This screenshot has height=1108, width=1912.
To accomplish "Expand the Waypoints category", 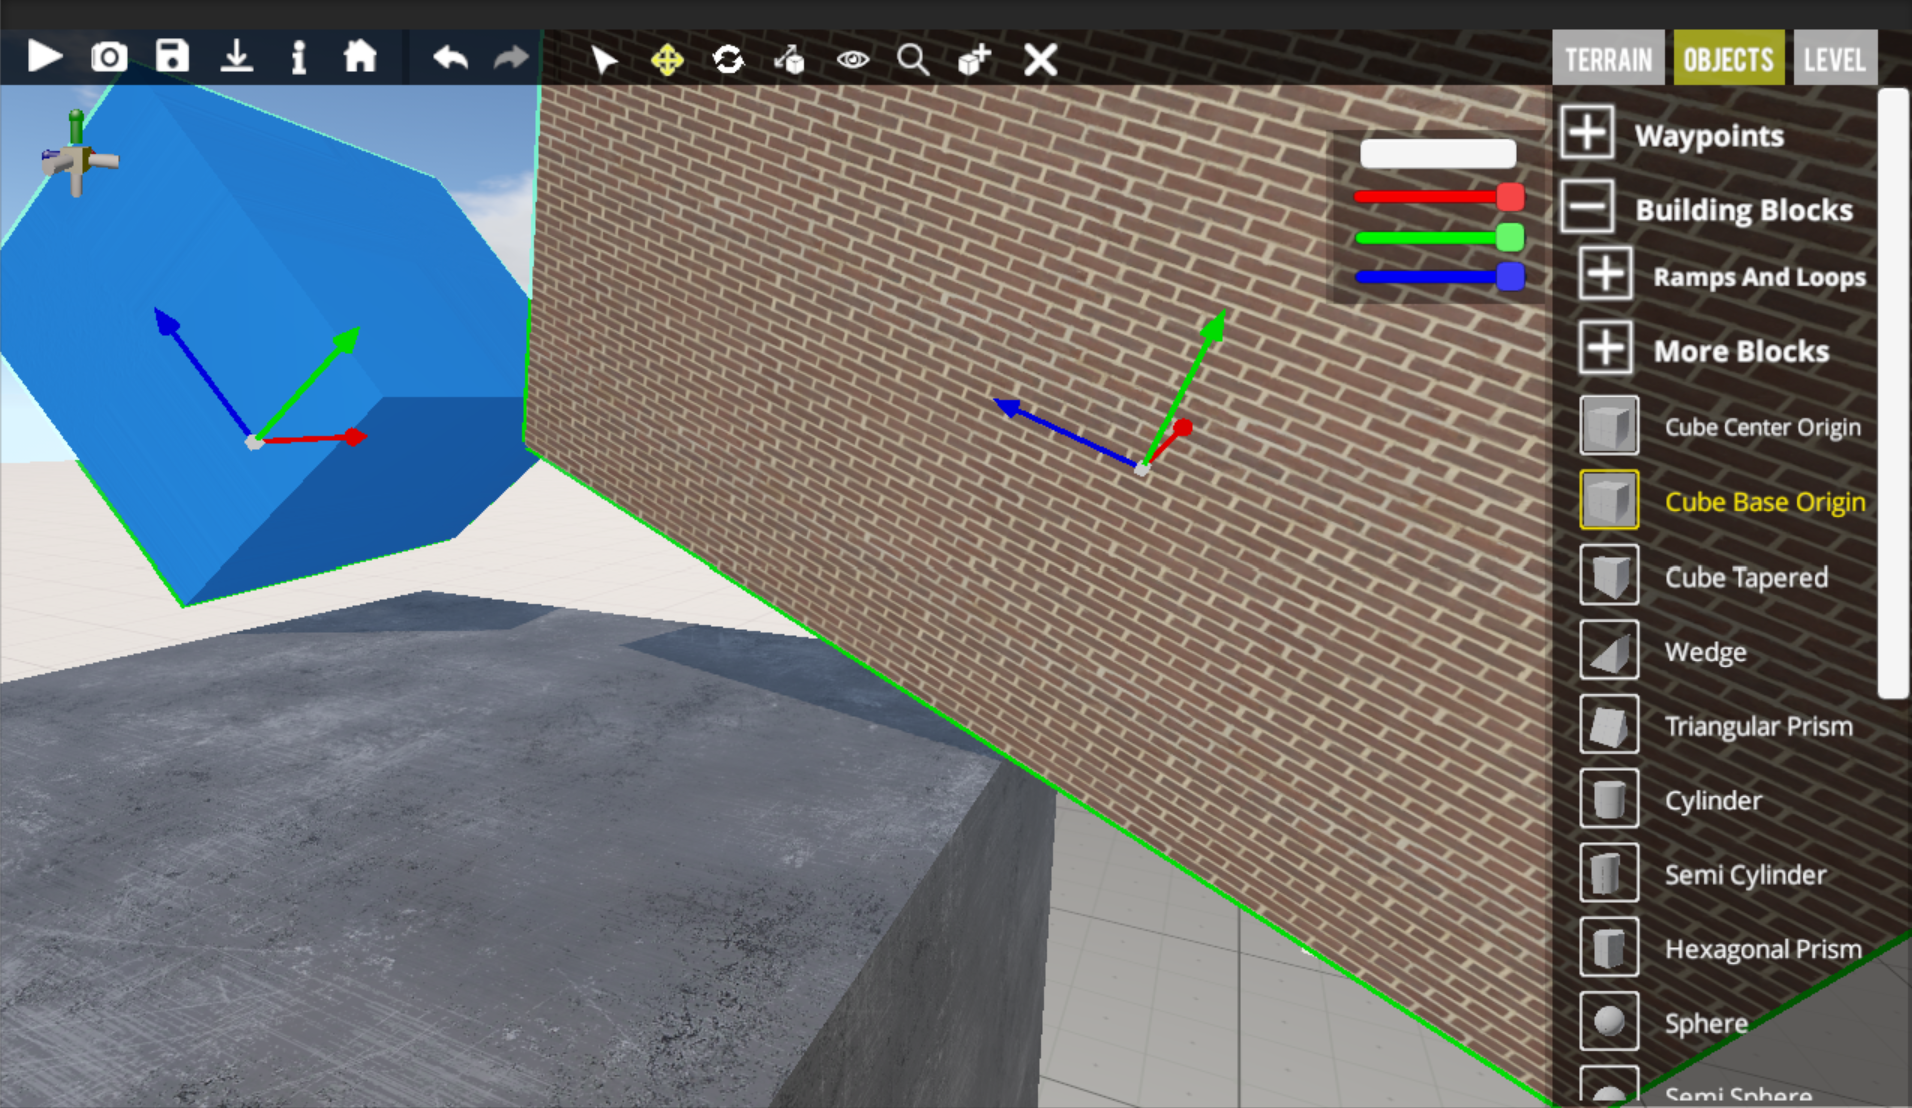I will (x=1587, y=133).
